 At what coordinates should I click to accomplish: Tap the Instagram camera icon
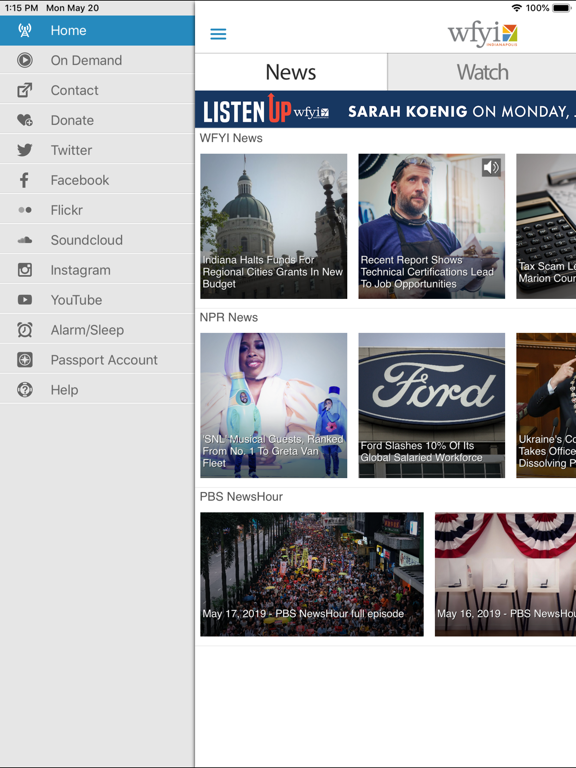[24, 270]
